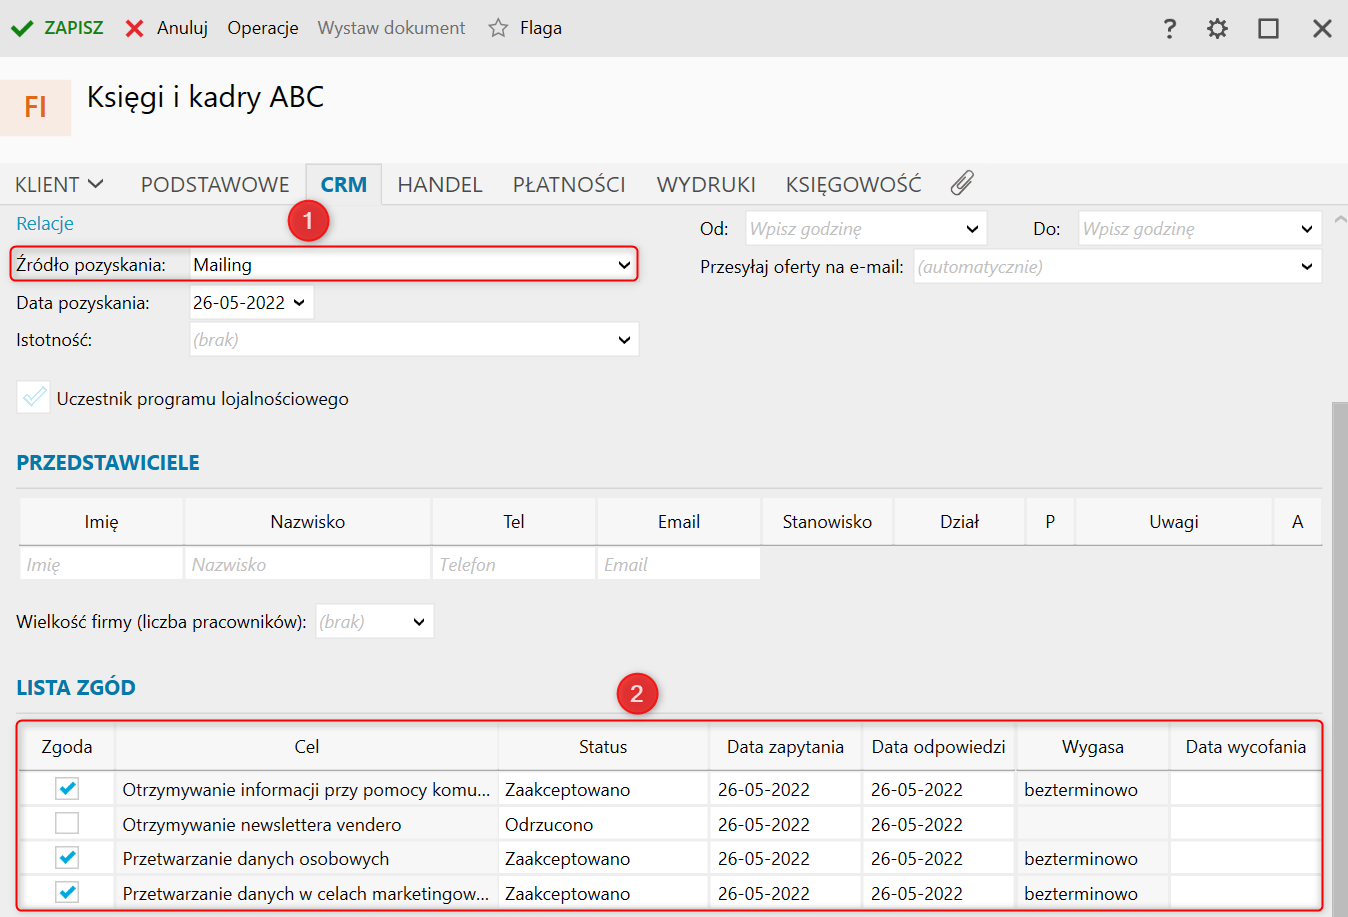Open settings via the gear icon
The width and height of the screenshot is (1348, 917).
(1217, 29)
